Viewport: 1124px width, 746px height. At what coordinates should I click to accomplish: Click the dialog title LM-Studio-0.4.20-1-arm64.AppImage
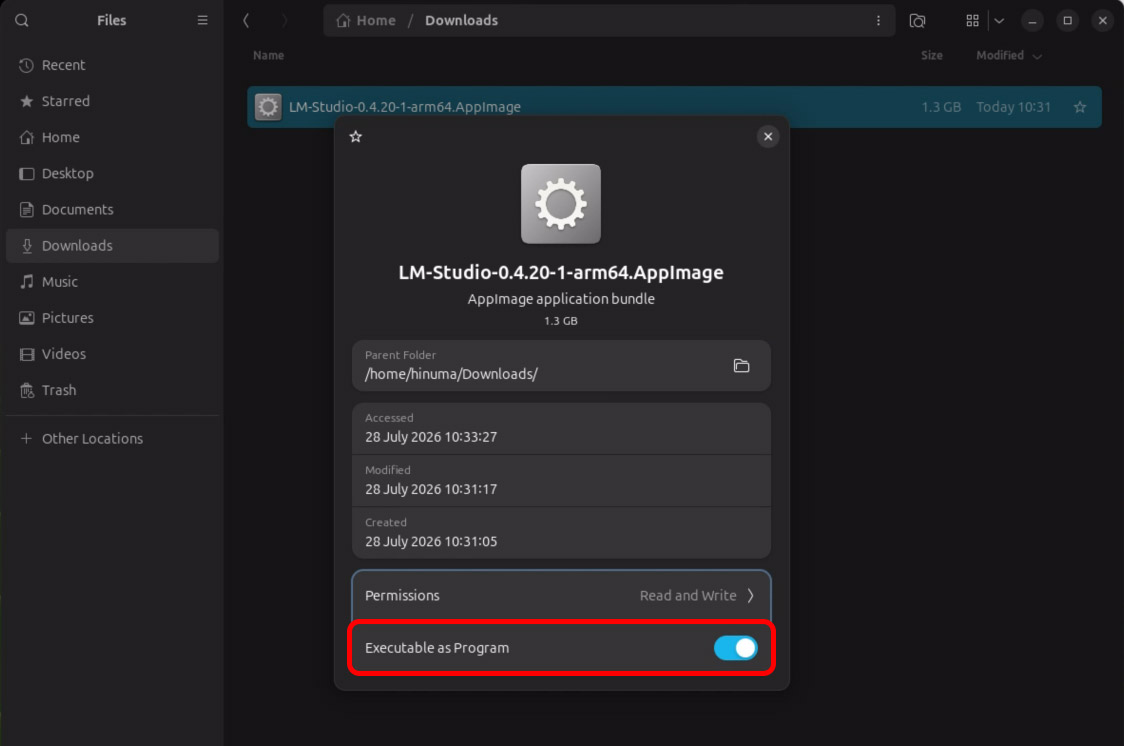pyautogui.click(x=561, y=273)
